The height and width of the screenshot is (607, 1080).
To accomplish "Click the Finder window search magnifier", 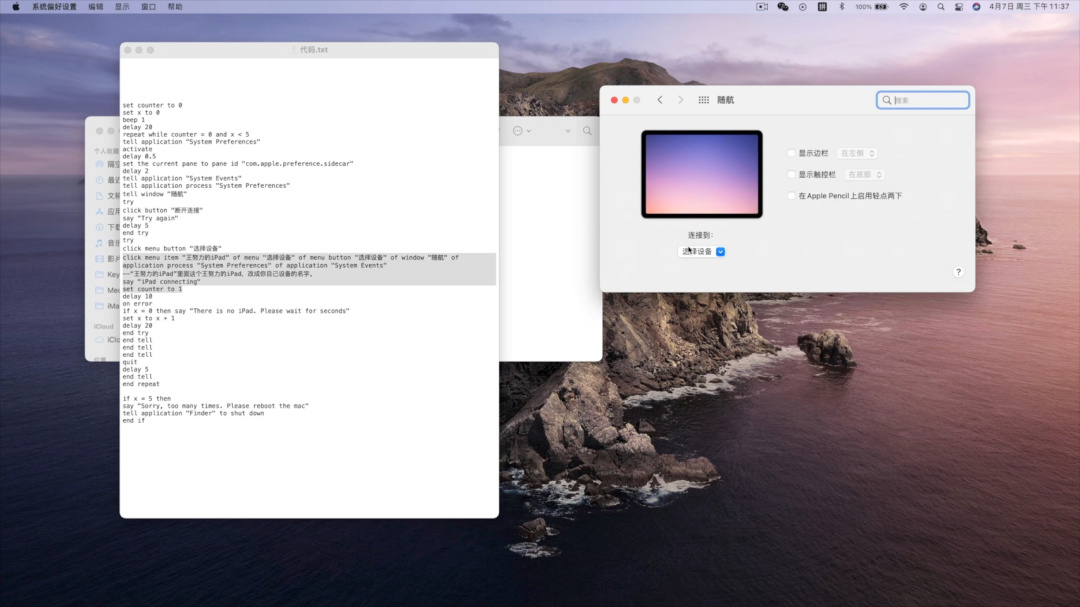I will tap(587, 131).
